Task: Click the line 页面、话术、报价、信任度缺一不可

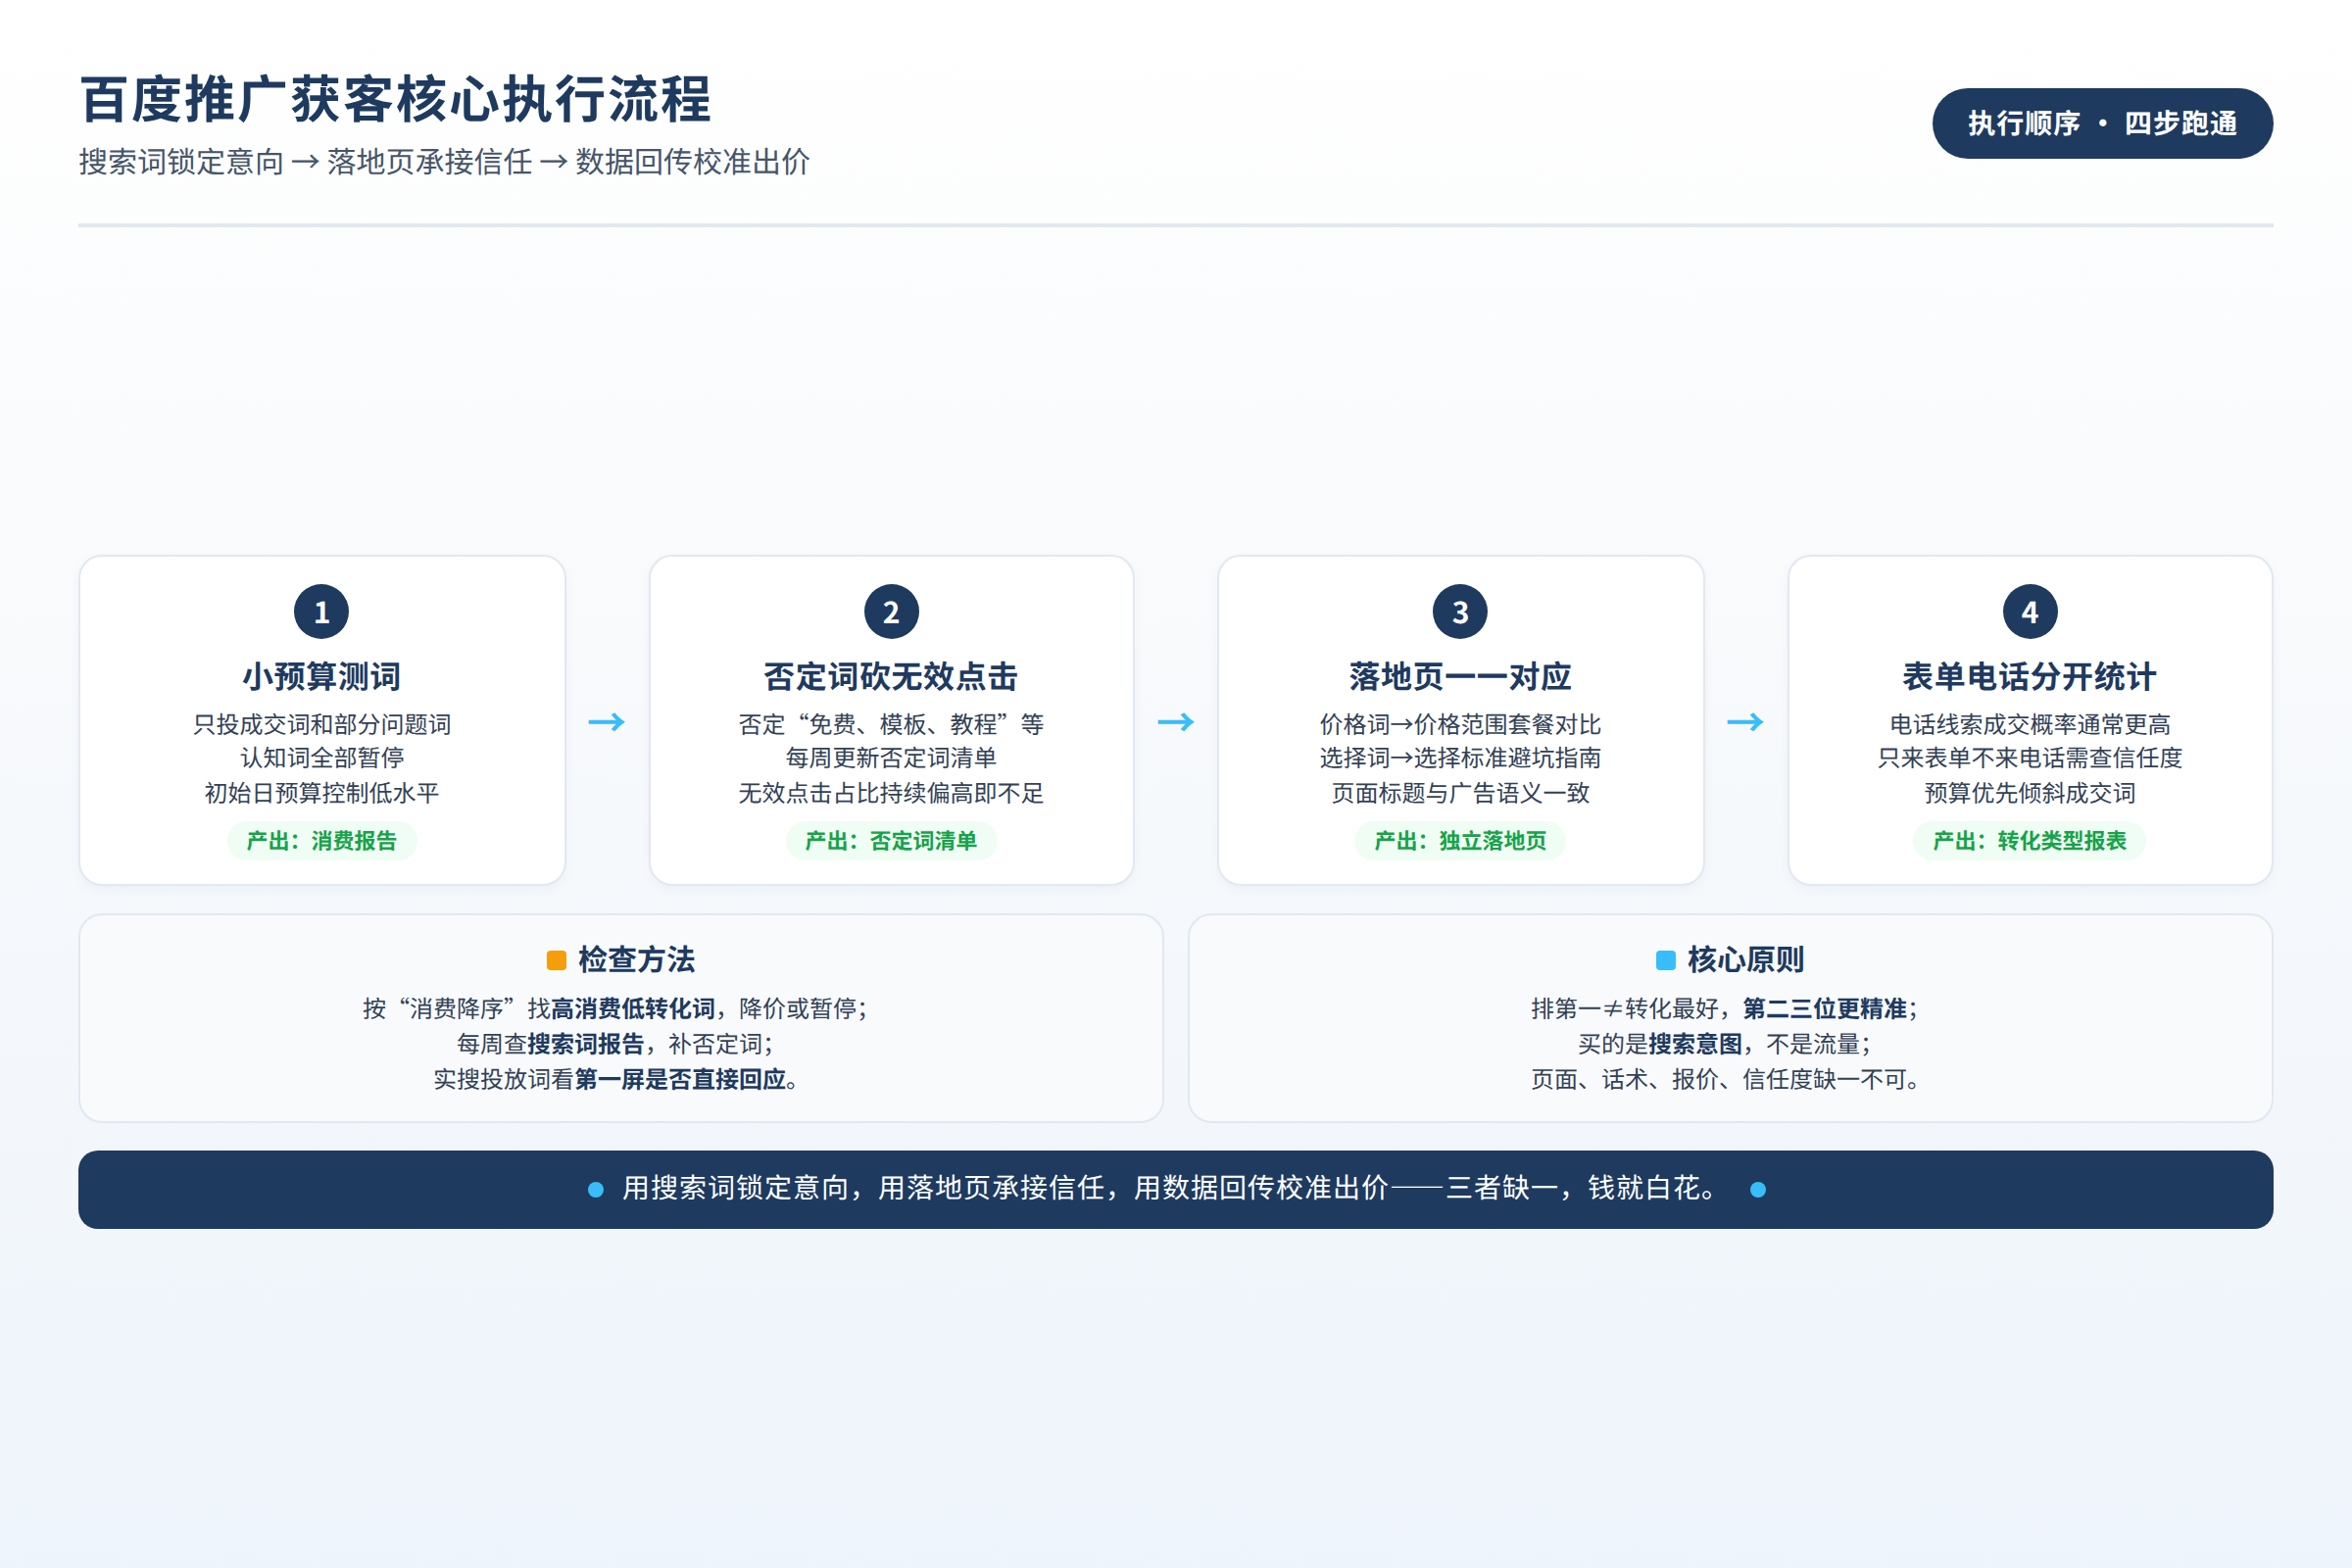Action: click(1726, 1079)
